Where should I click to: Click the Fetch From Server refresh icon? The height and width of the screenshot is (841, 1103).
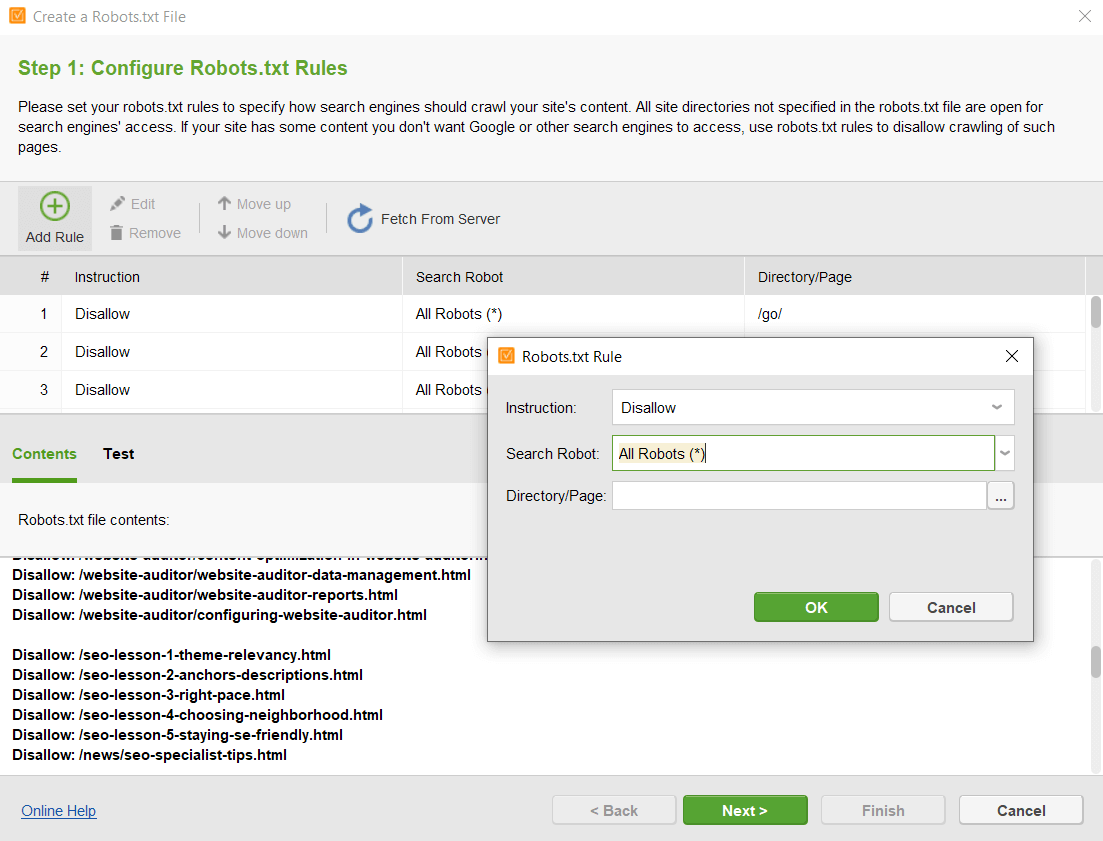(360, 219)
